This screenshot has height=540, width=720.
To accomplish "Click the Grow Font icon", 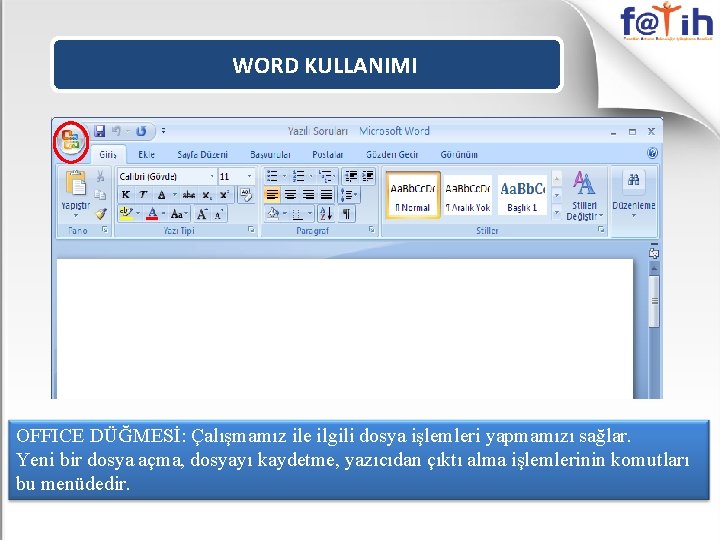I will 202,214.
